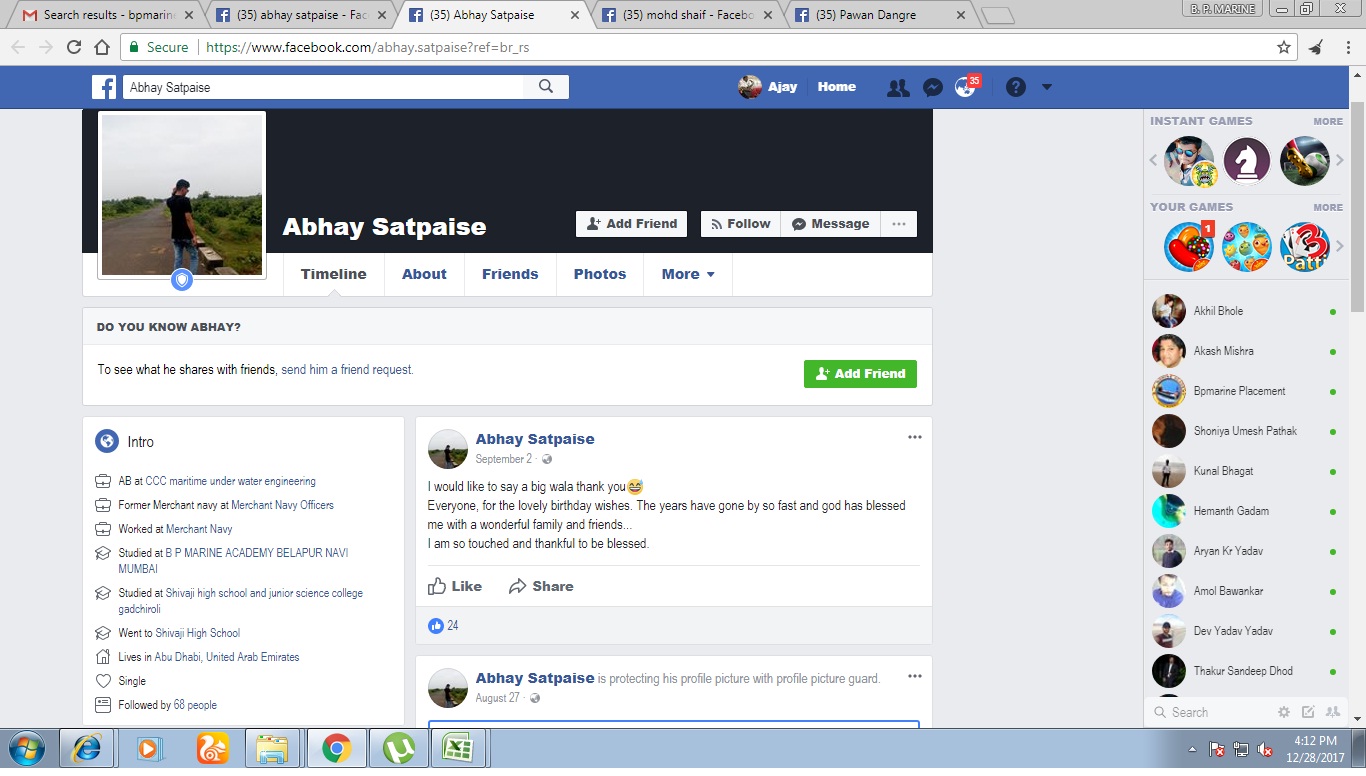This screenshot has height=776, width=1366.
Task: Click MORE next to Instant Games
Action: pos(1328,121)
